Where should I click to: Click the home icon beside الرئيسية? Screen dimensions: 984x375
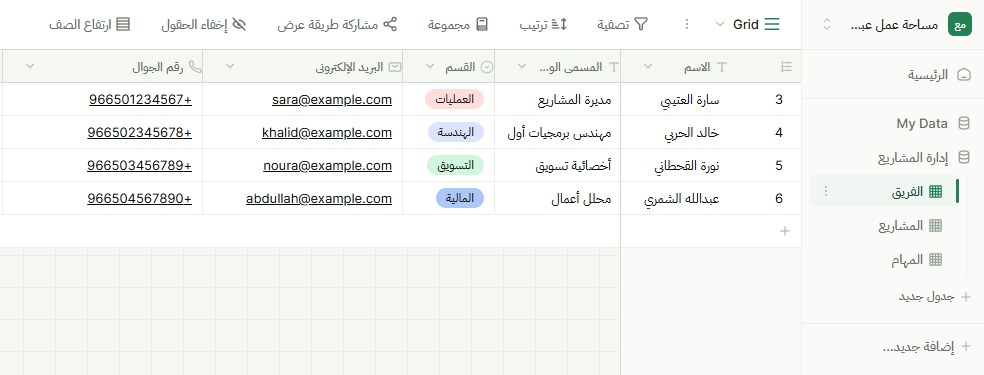click(964, 75)
